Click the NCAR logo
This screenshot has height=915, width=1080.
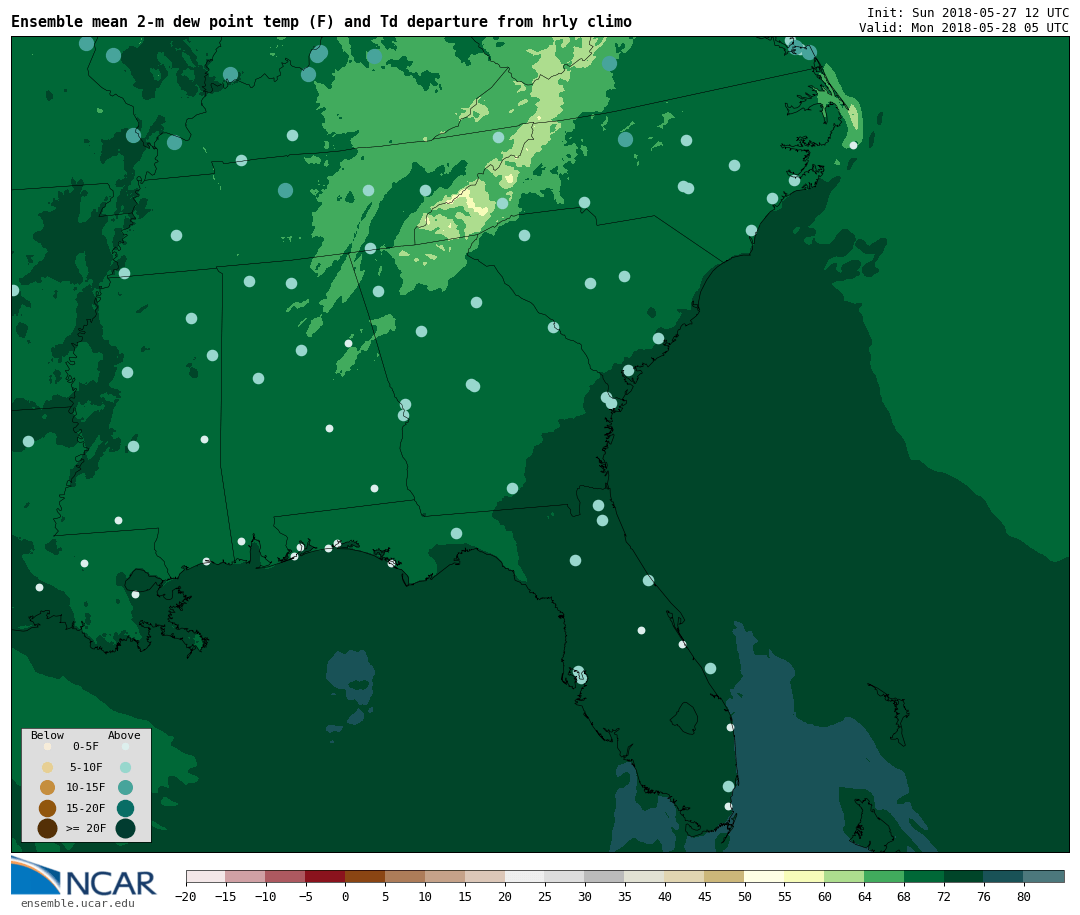(x=83, y=877)
